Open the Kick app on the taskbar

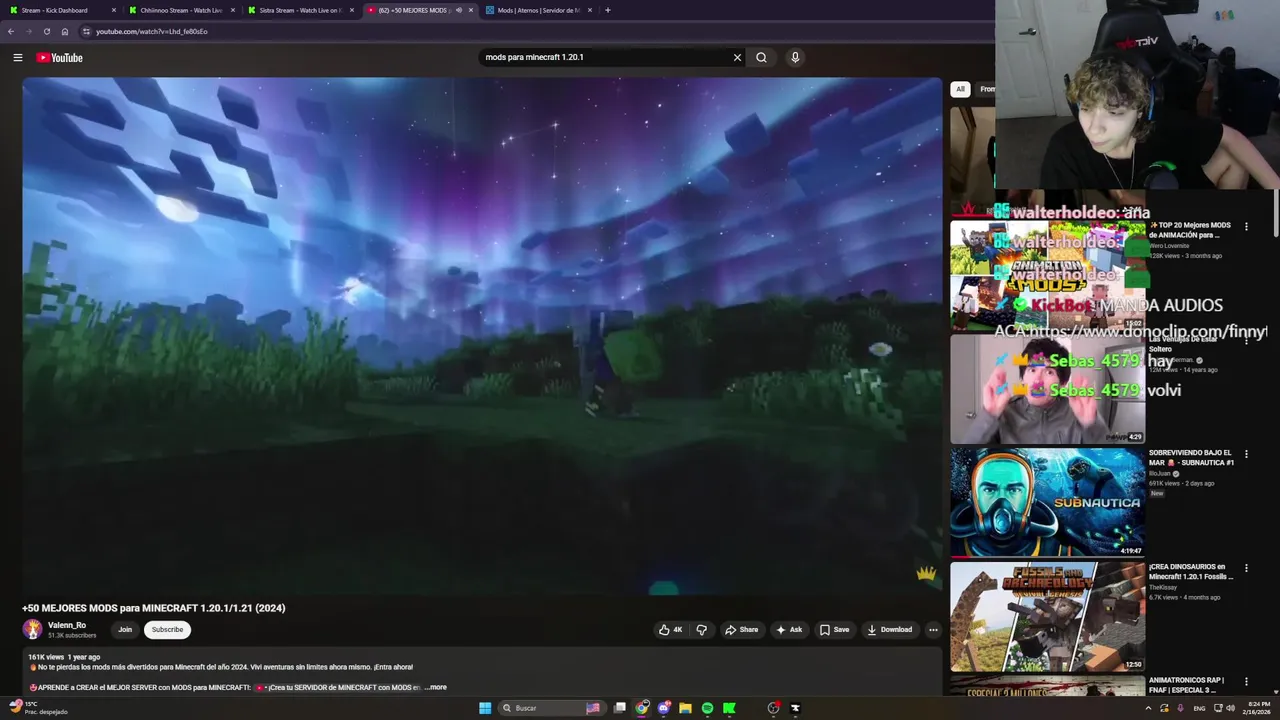coord(729,708)
